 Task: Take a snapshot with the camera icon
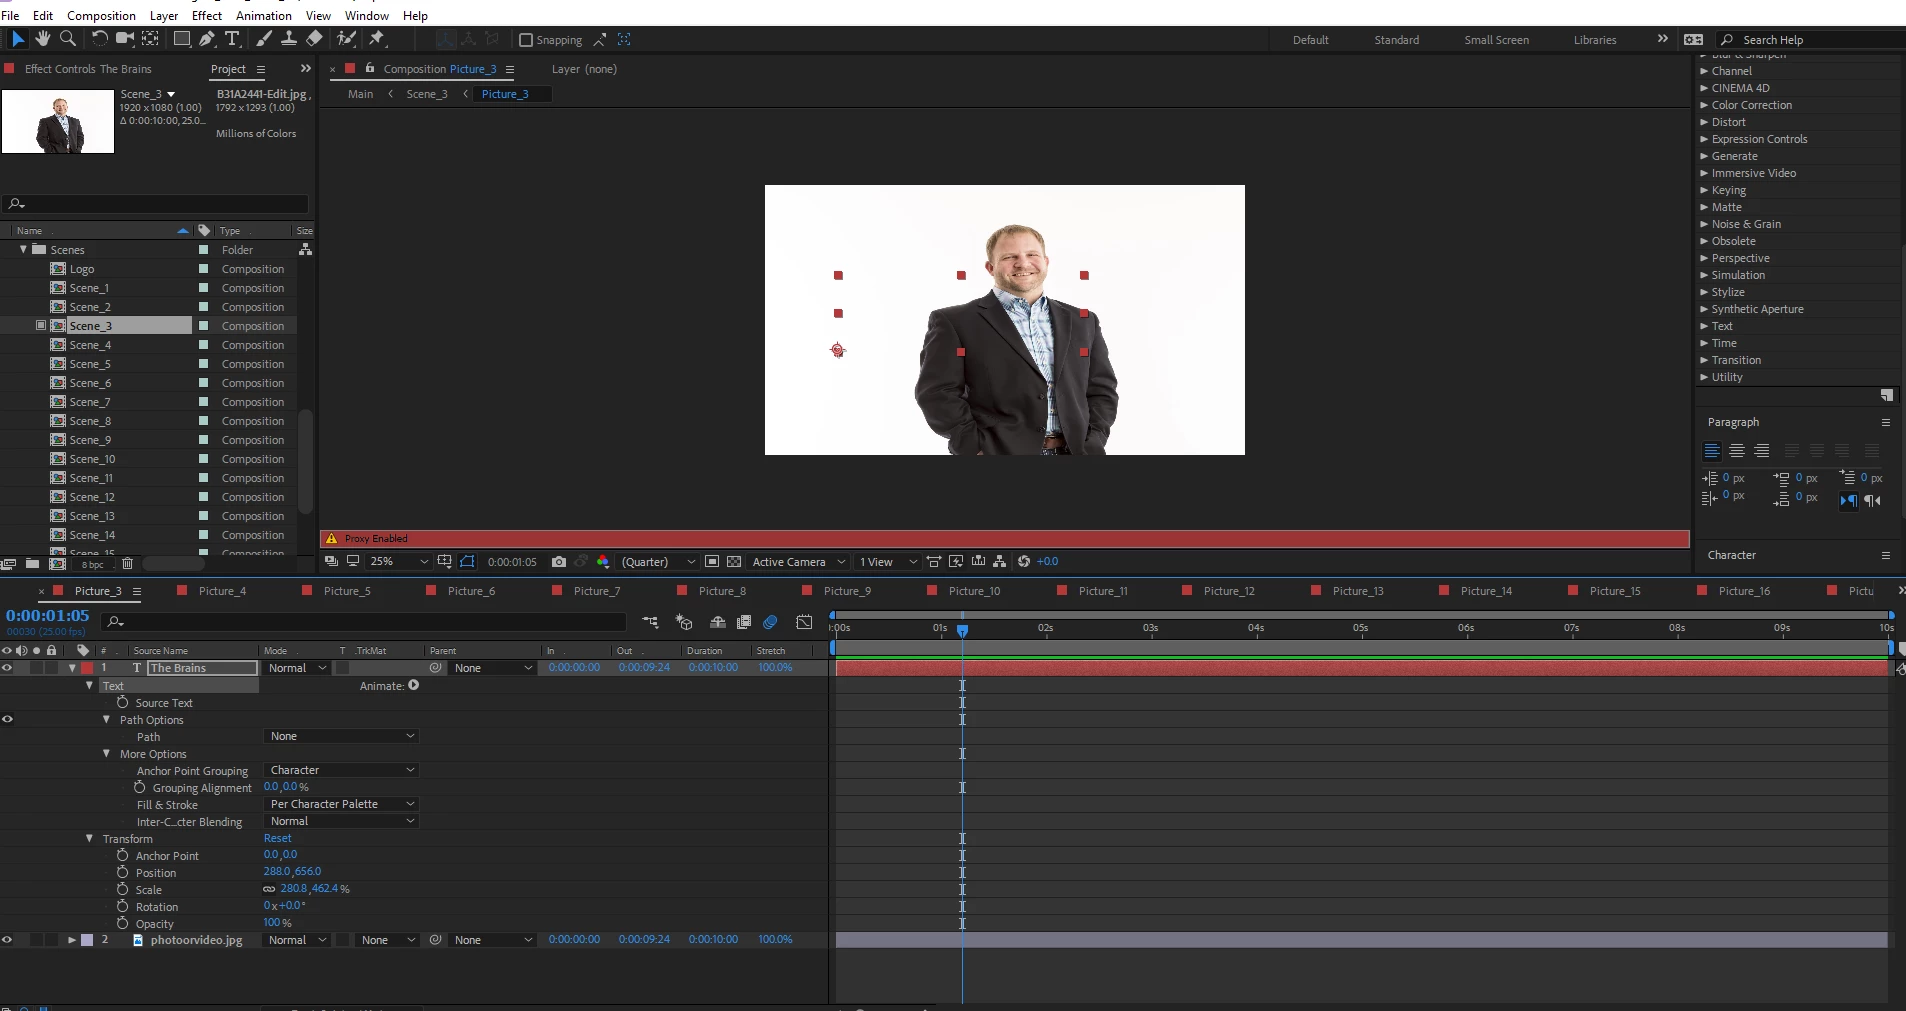tap(558, 562)
